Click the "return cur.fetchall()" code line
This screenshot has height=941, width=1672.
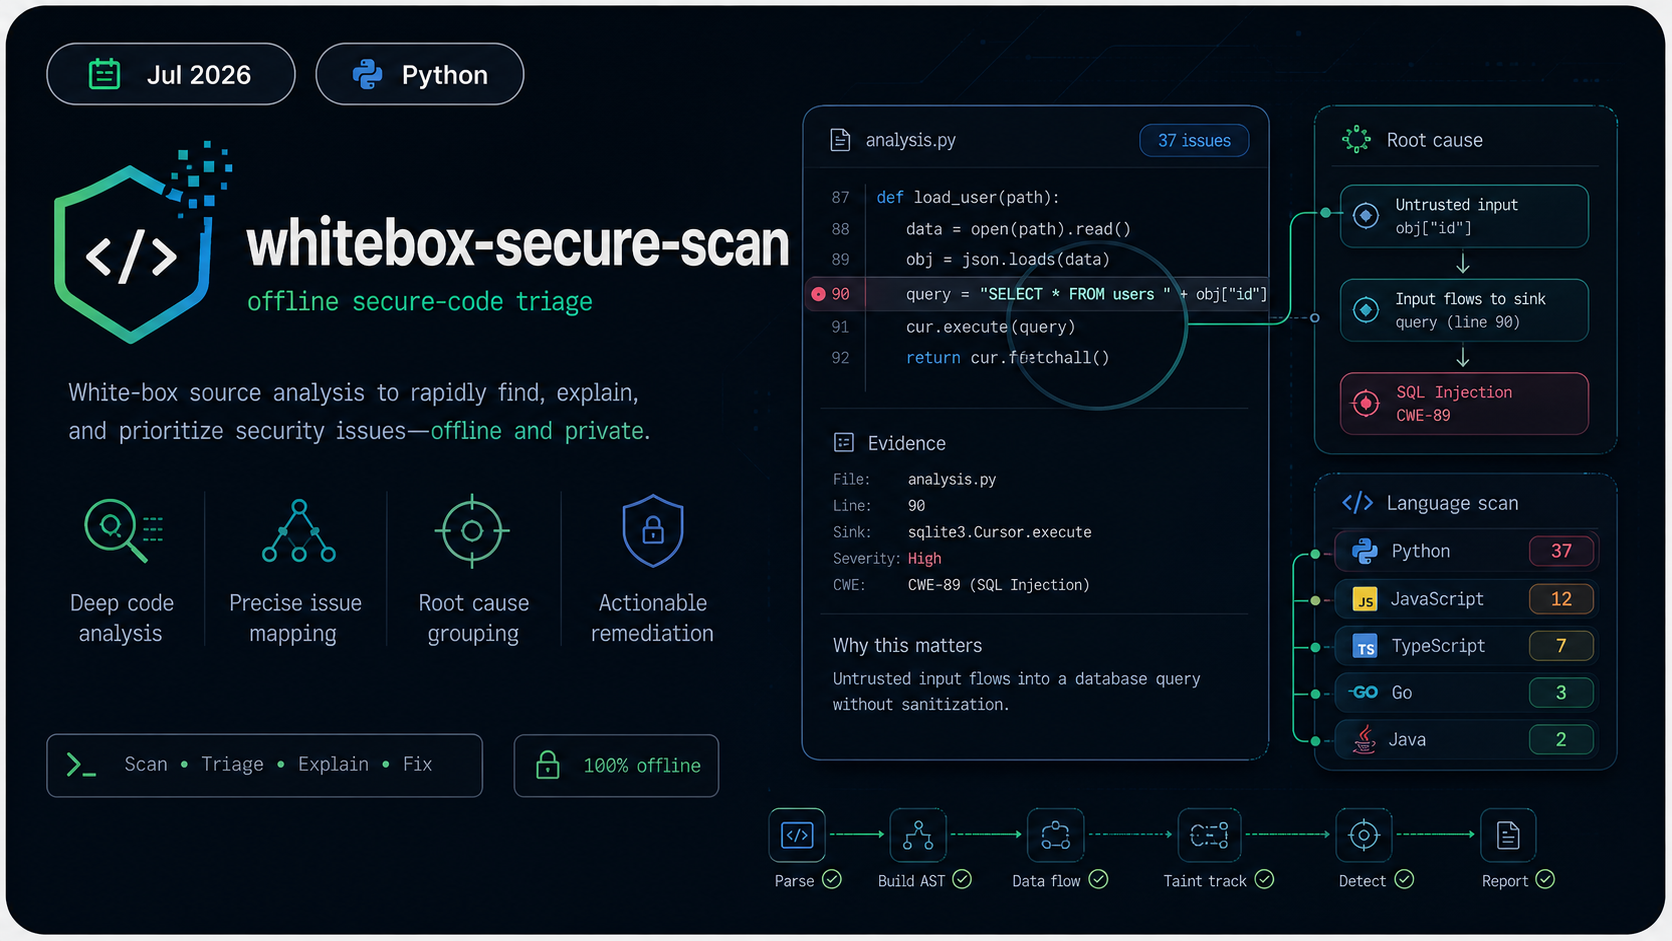[1007, 358]
